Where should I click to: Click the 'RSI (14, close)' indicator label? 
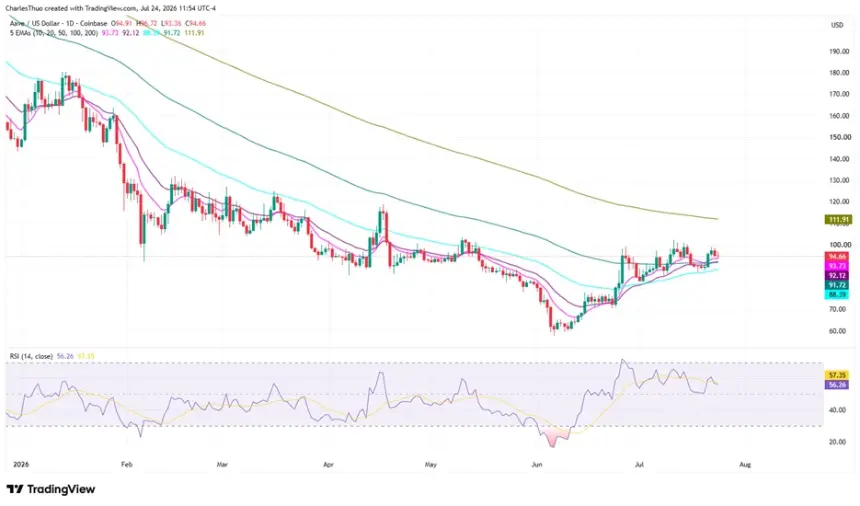[x=31, y=356]
